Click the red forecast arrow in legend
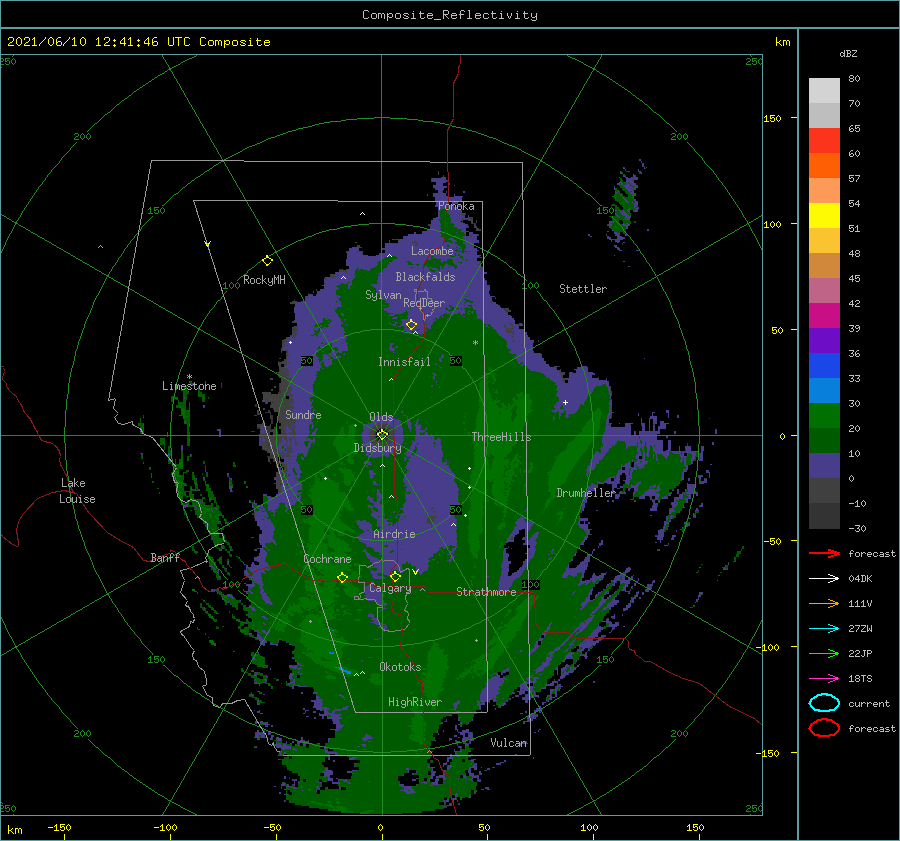The width and height of the screenshot is (900, 841). [824, 553]
